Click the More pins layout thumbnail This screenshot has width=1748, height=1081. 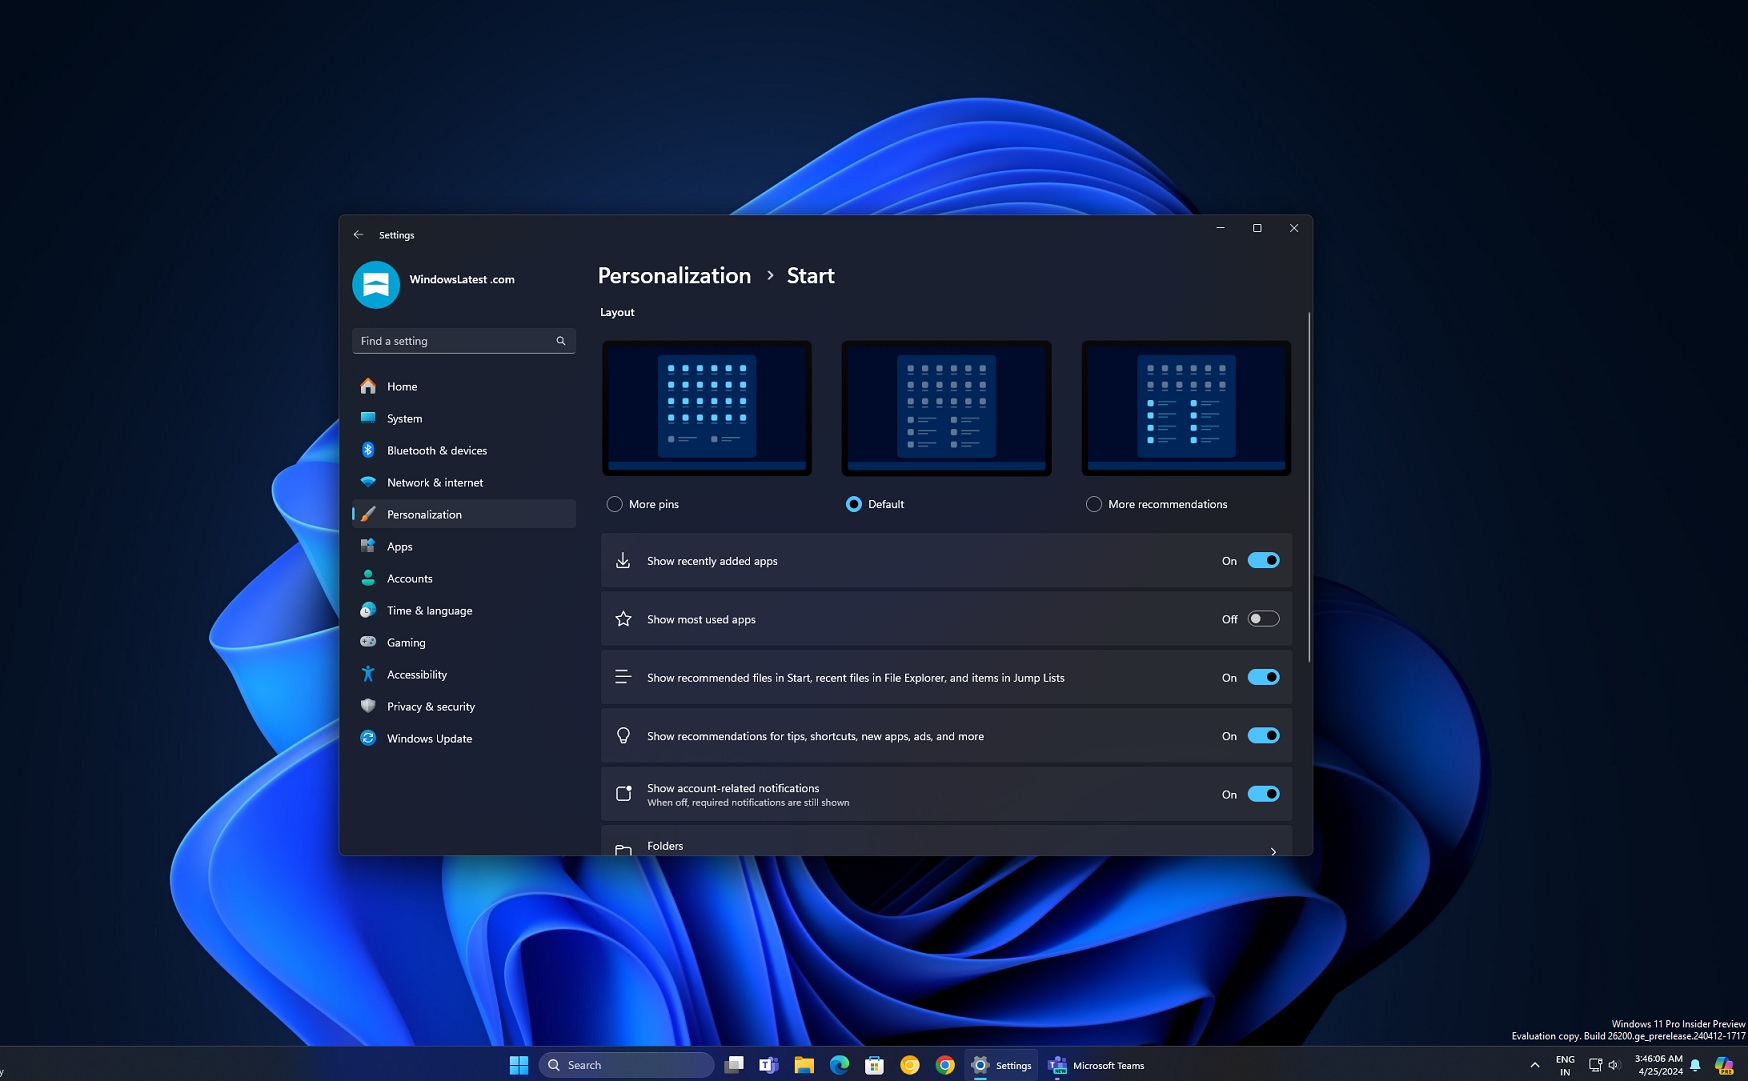[707, 408]
